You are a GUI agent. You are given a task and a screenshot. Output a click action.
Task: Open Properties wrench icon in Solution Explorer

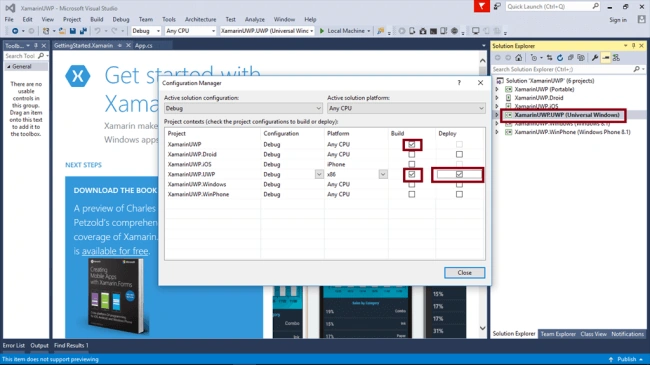pos(595,58)
